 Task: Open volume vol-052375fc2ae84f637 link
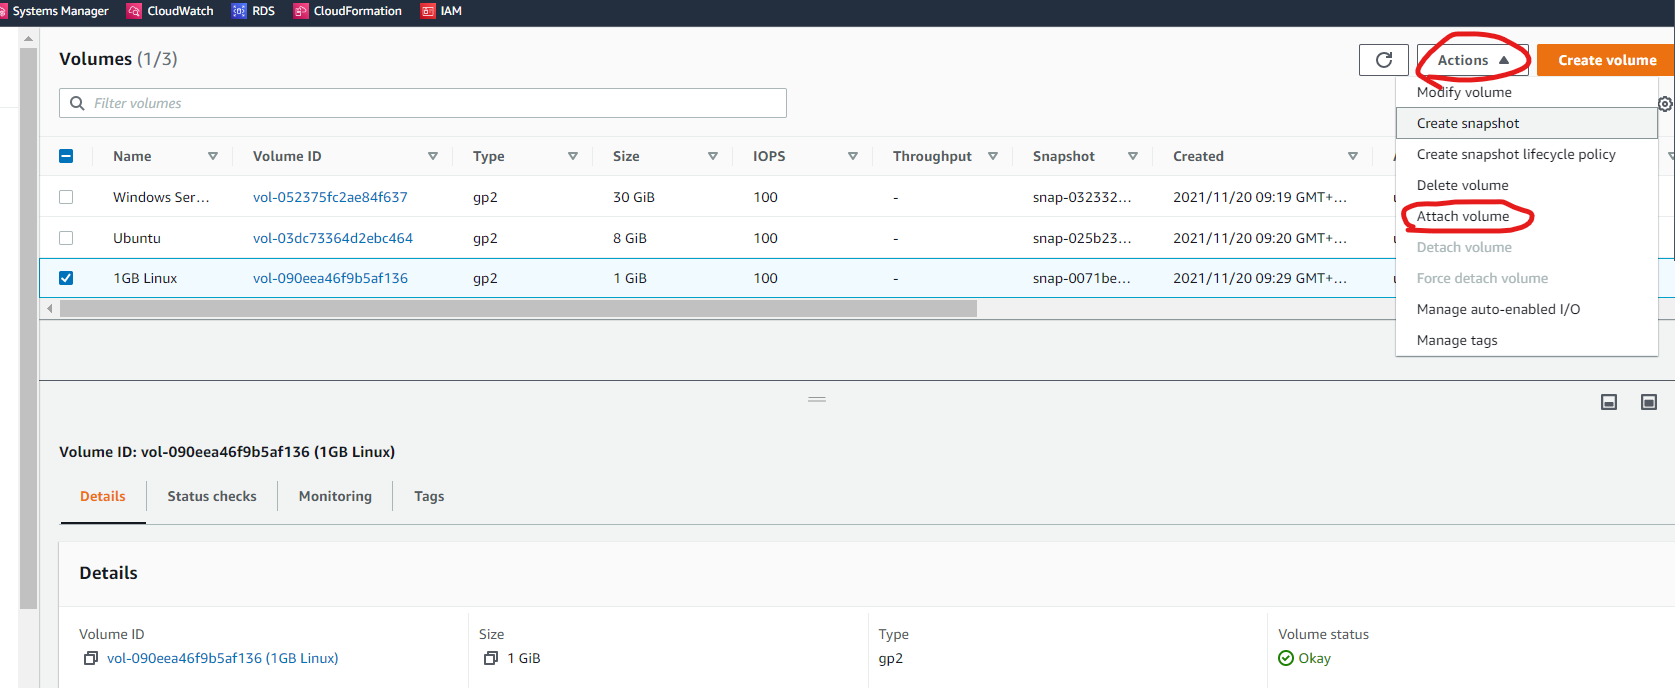(330, 197)
